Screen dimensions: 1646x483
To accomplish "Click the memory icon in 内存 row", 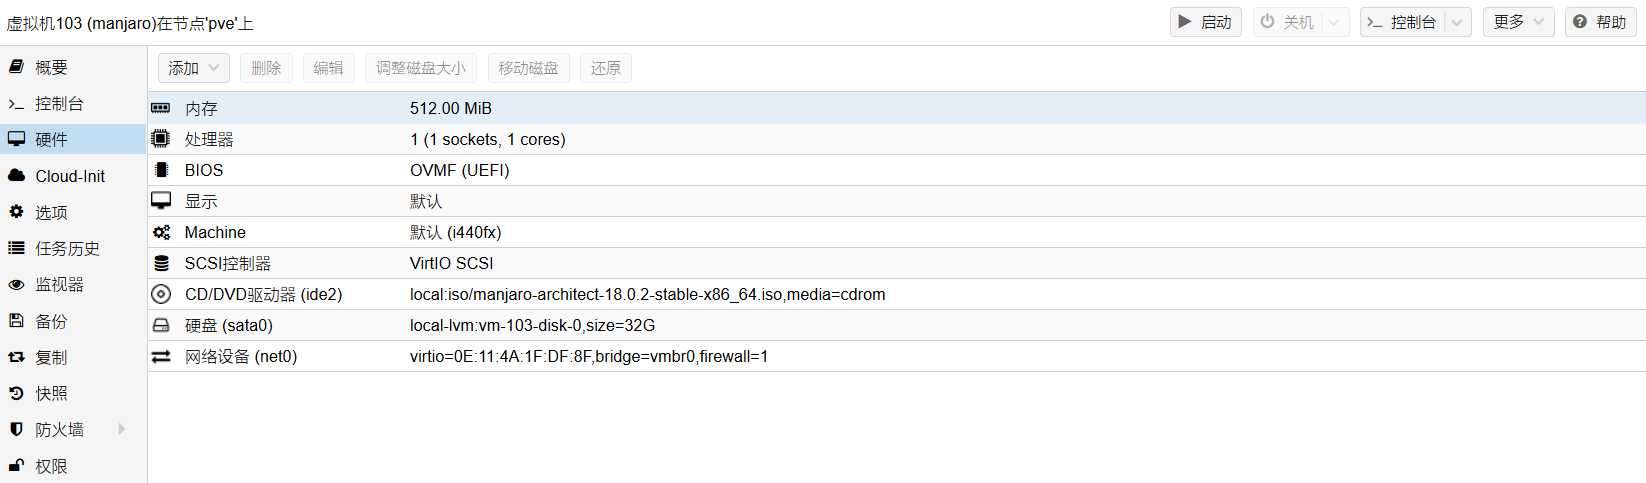I will coord(161,108).
